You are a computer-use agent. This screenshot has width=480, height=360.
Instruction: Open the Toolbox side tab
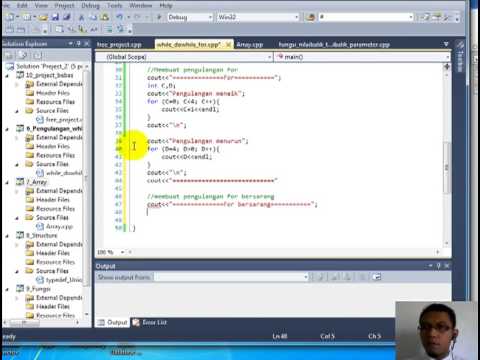461,57
